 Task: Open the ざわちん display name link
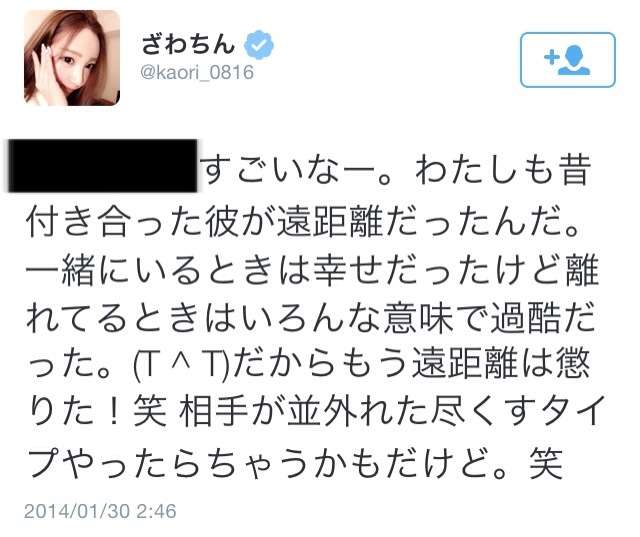coord(188,44)
